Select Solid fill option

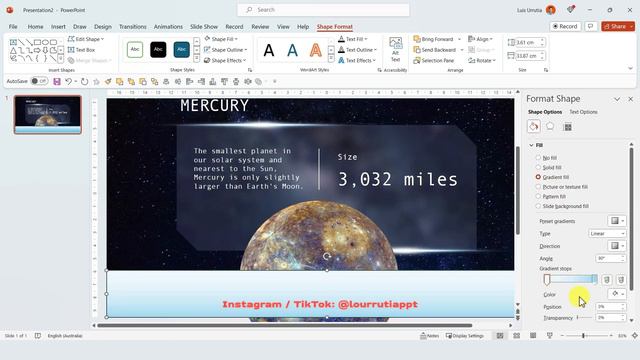click(549, 167)
